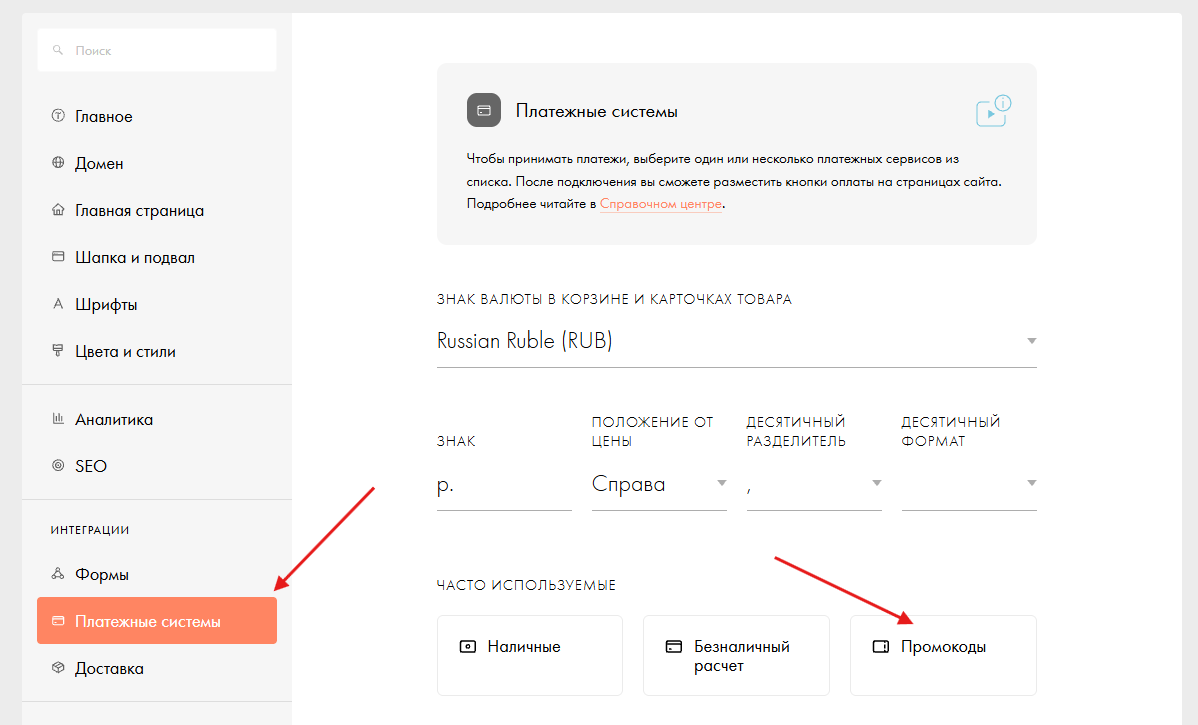Open the Положение от цены dropdown showing Справа
1198x725 pixels.
click(659, 484)
